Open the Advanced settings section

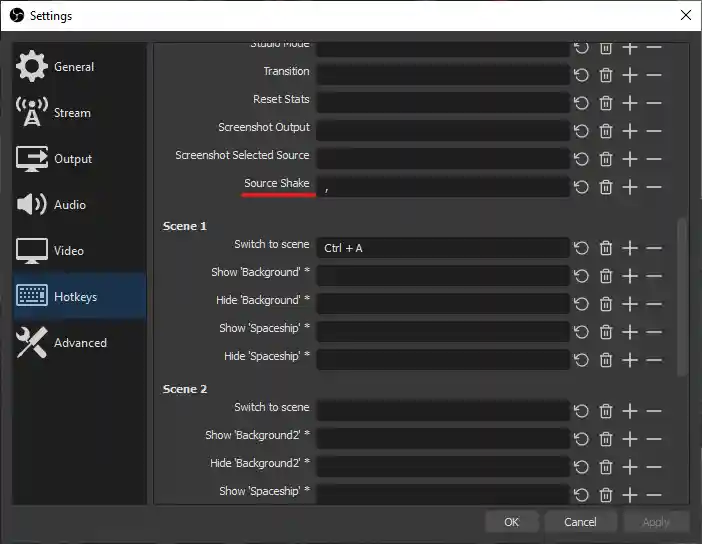(79, 343)
